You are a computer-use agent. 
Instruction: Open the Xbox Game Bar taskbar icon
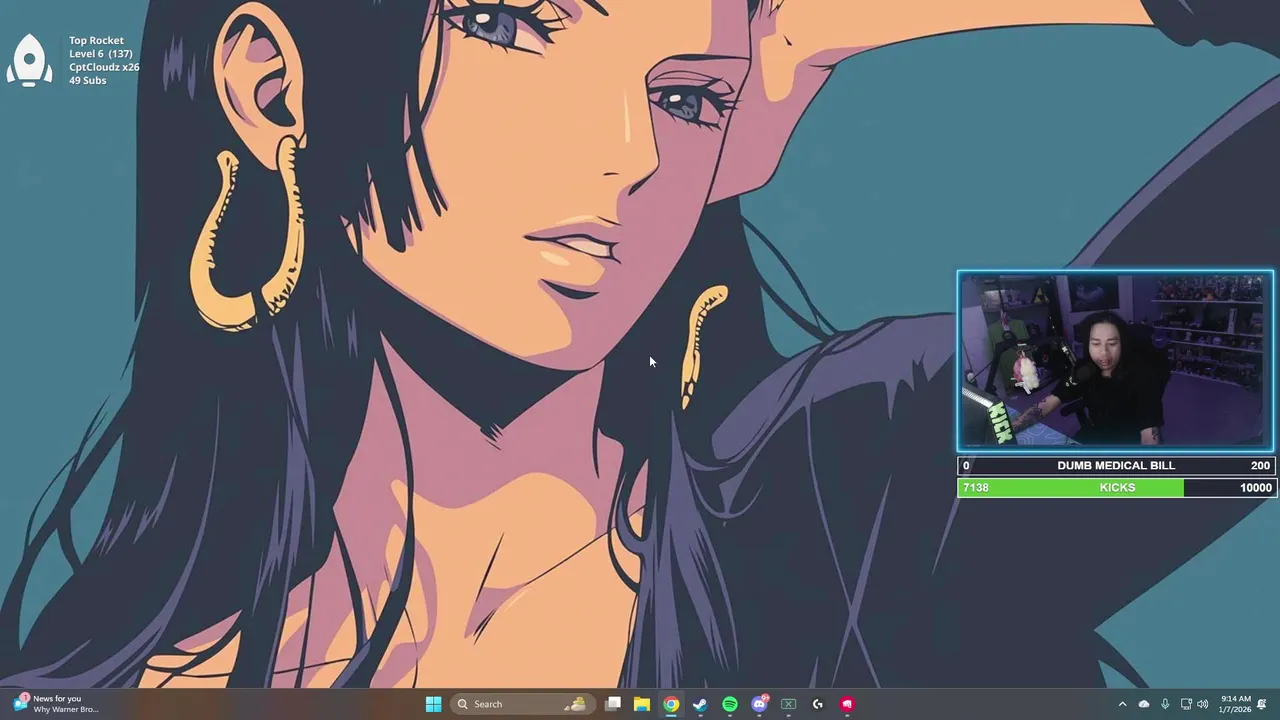tap(788, 704)
